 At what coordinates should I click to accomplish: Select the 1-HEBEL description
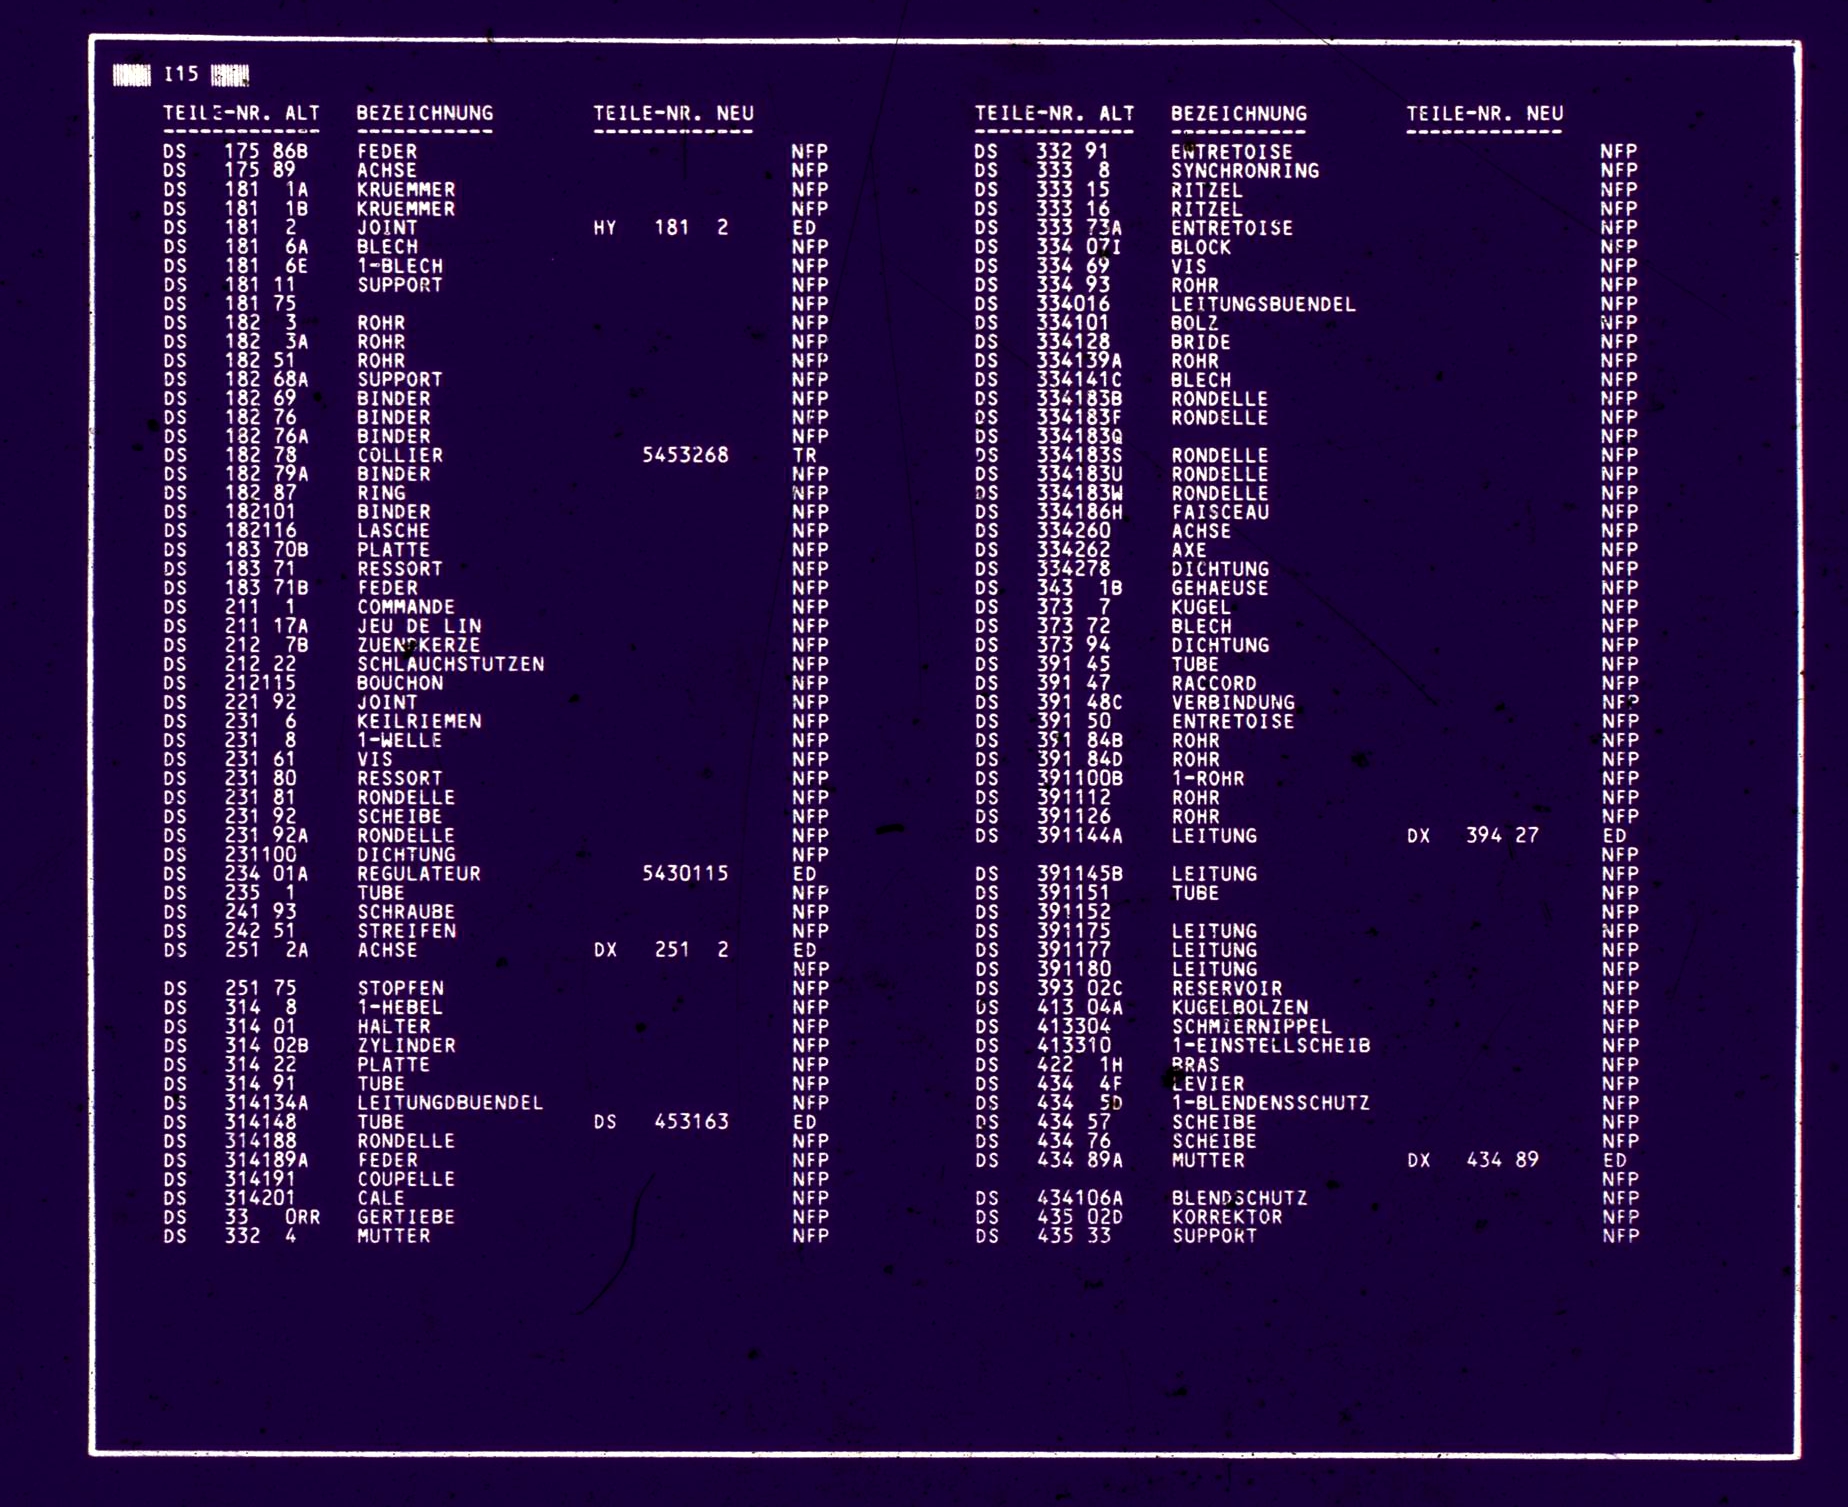(400, 1007)
